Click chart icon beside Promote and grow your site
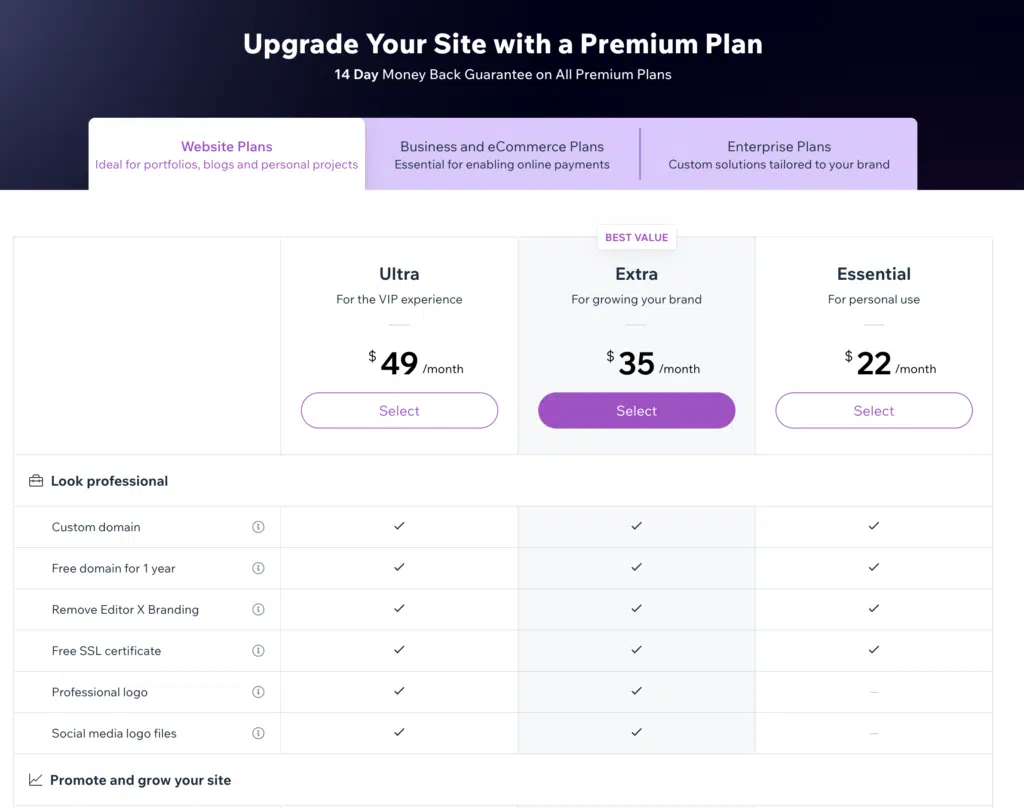The image size is (1024, 808). [35, 780]
